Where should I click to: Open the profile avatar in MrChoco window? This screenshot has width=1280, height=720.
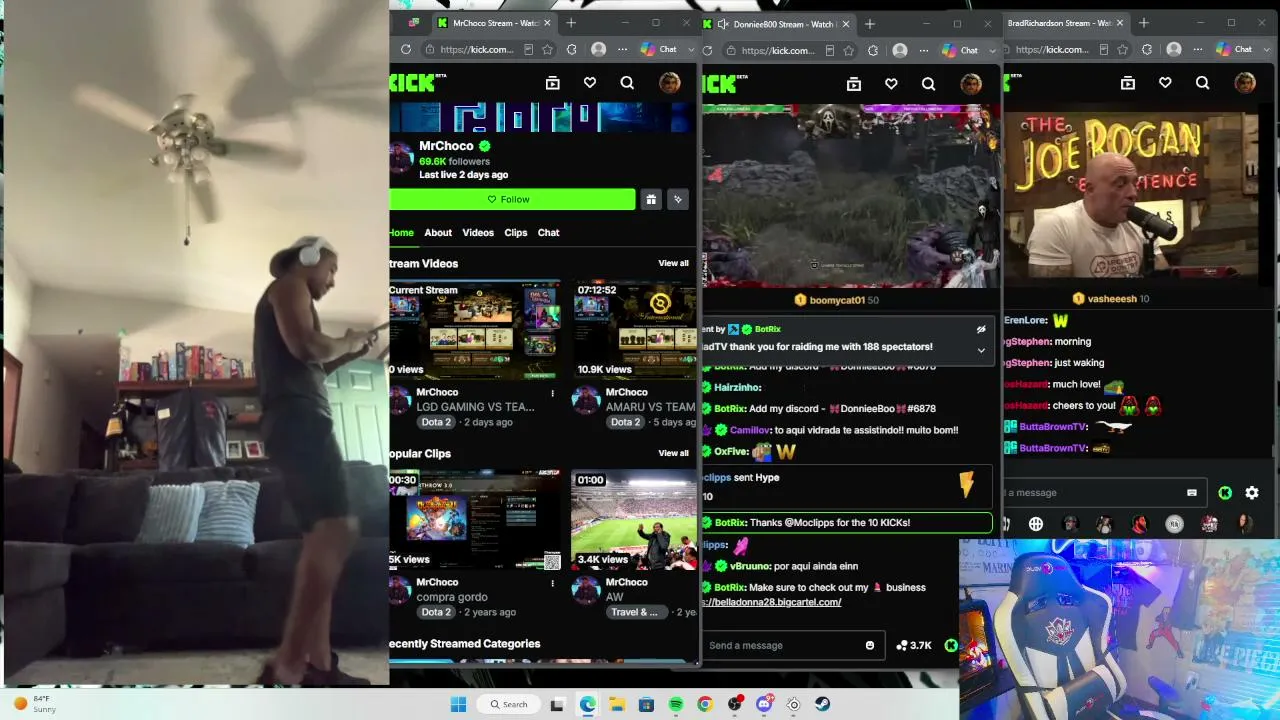coord(669,84)
